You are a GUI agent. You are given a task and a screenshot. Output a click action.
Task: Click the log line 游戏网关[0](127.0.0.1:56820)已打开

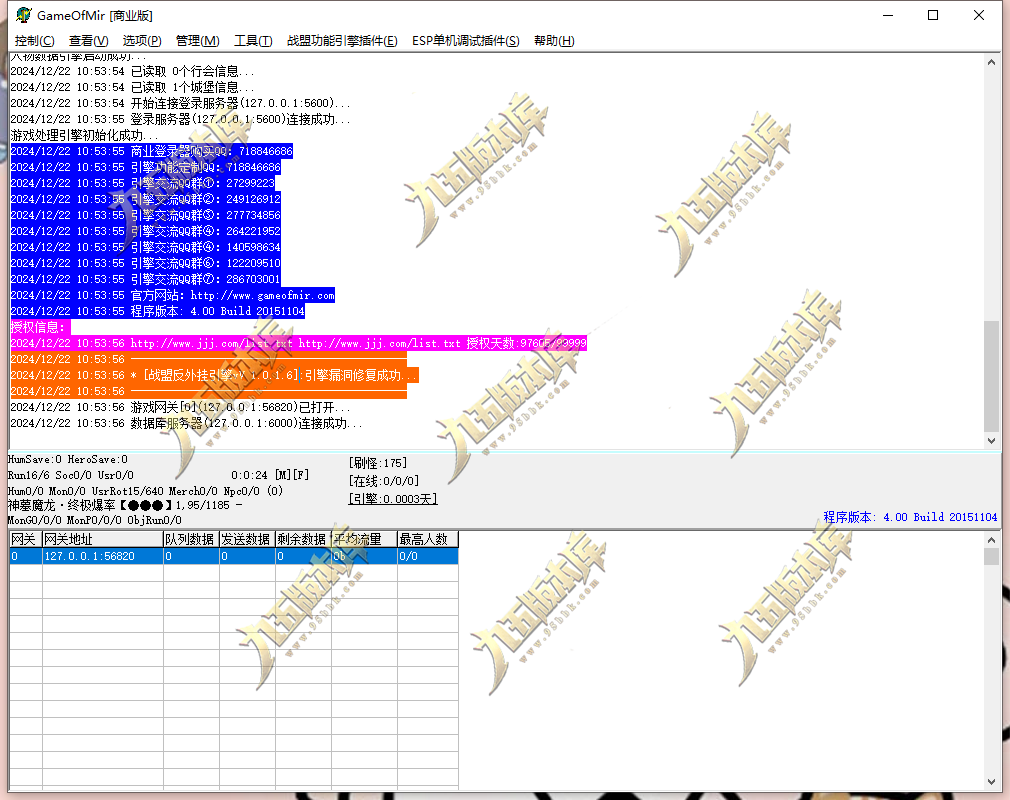180,407
